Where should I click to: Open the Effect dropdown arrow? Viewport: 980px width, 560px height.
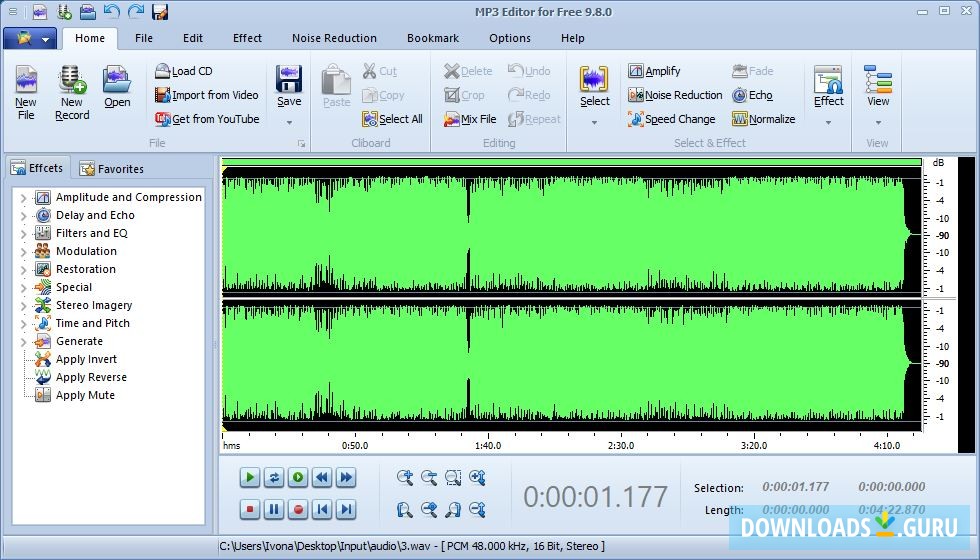pos(828,122)
